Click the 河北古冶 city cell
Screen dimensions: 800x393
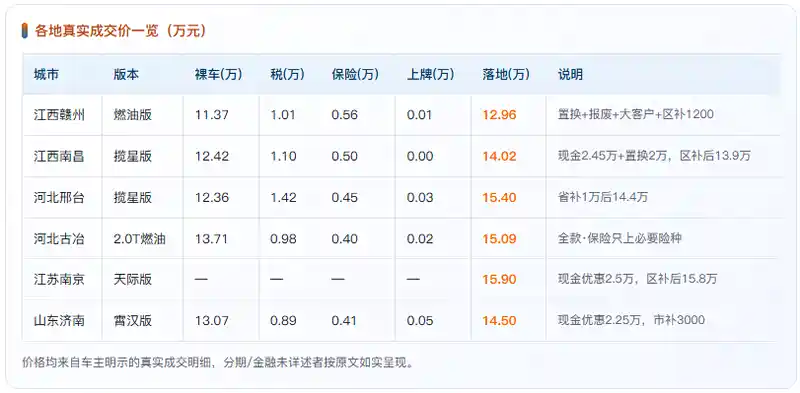(59, 238)
